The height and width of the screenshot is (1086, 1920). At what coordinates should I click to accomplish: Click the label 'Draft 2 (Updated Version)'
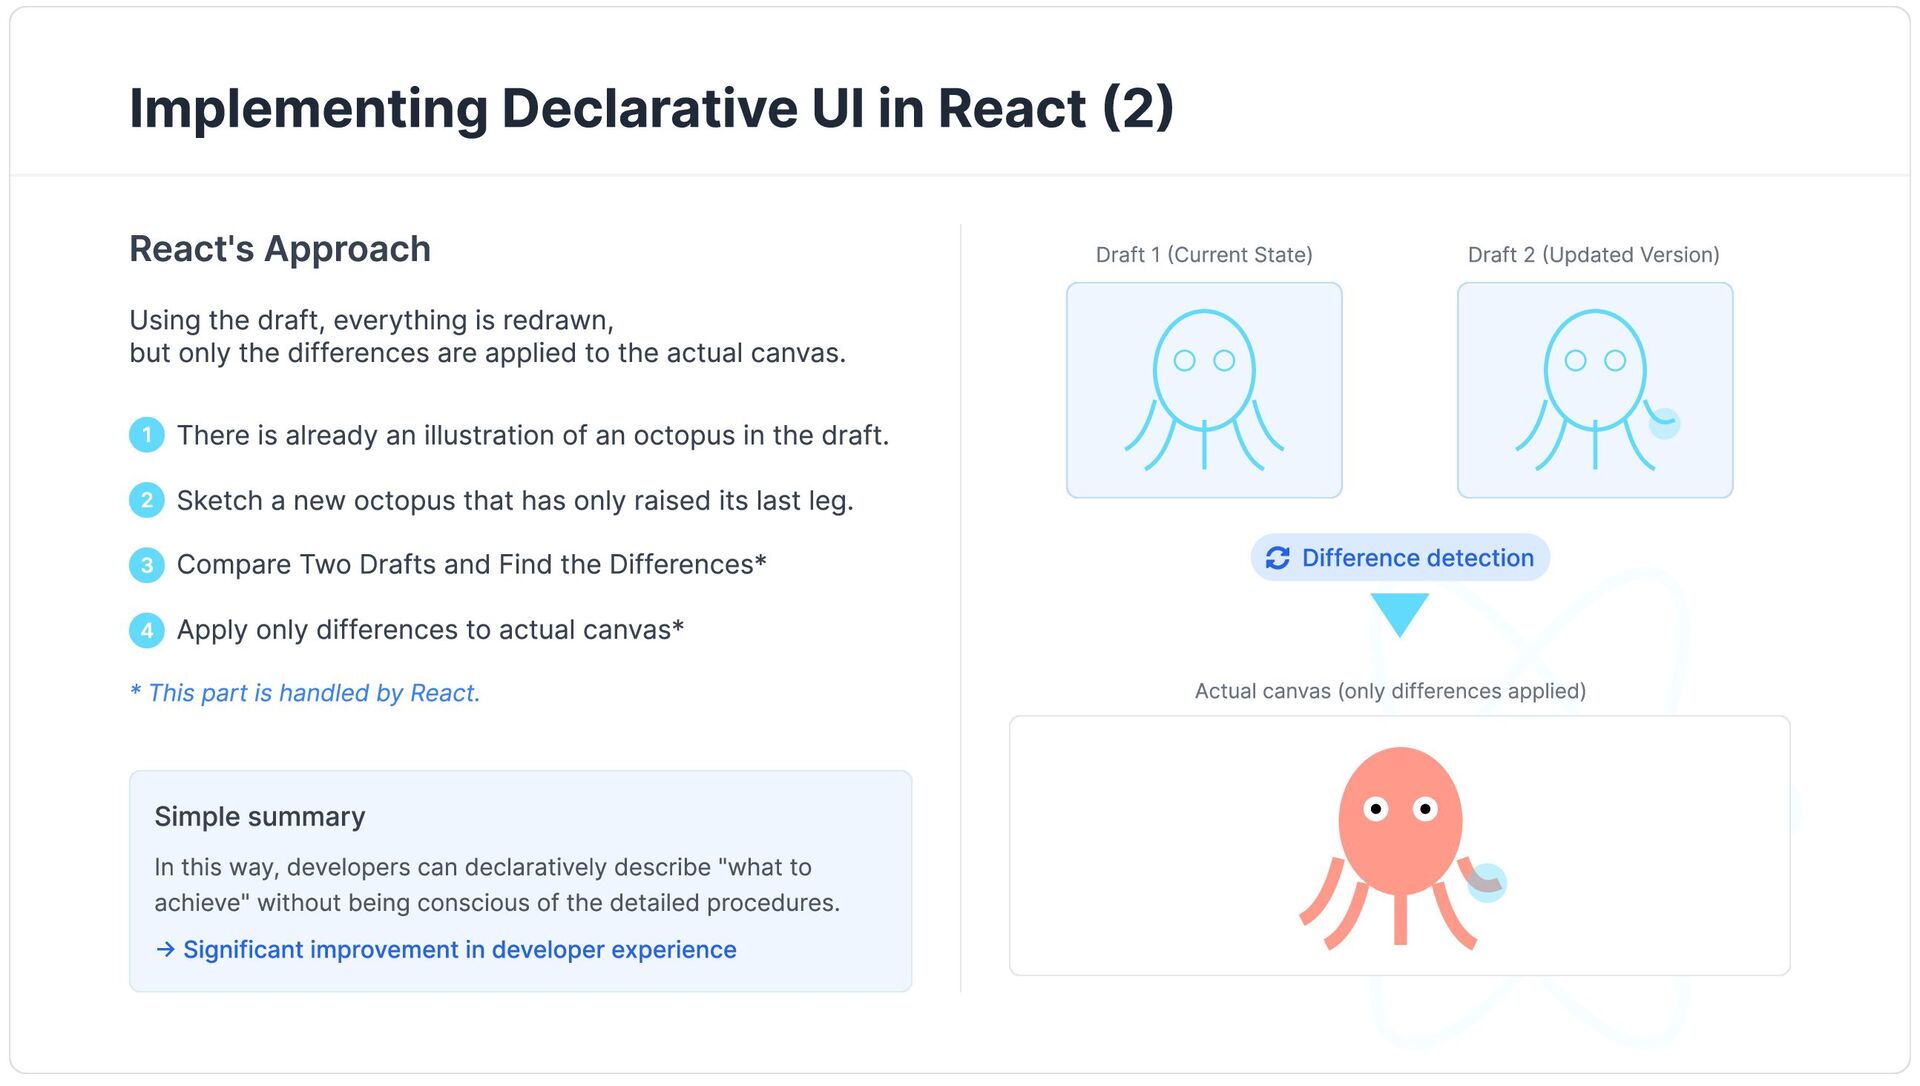coord(1594,255)
